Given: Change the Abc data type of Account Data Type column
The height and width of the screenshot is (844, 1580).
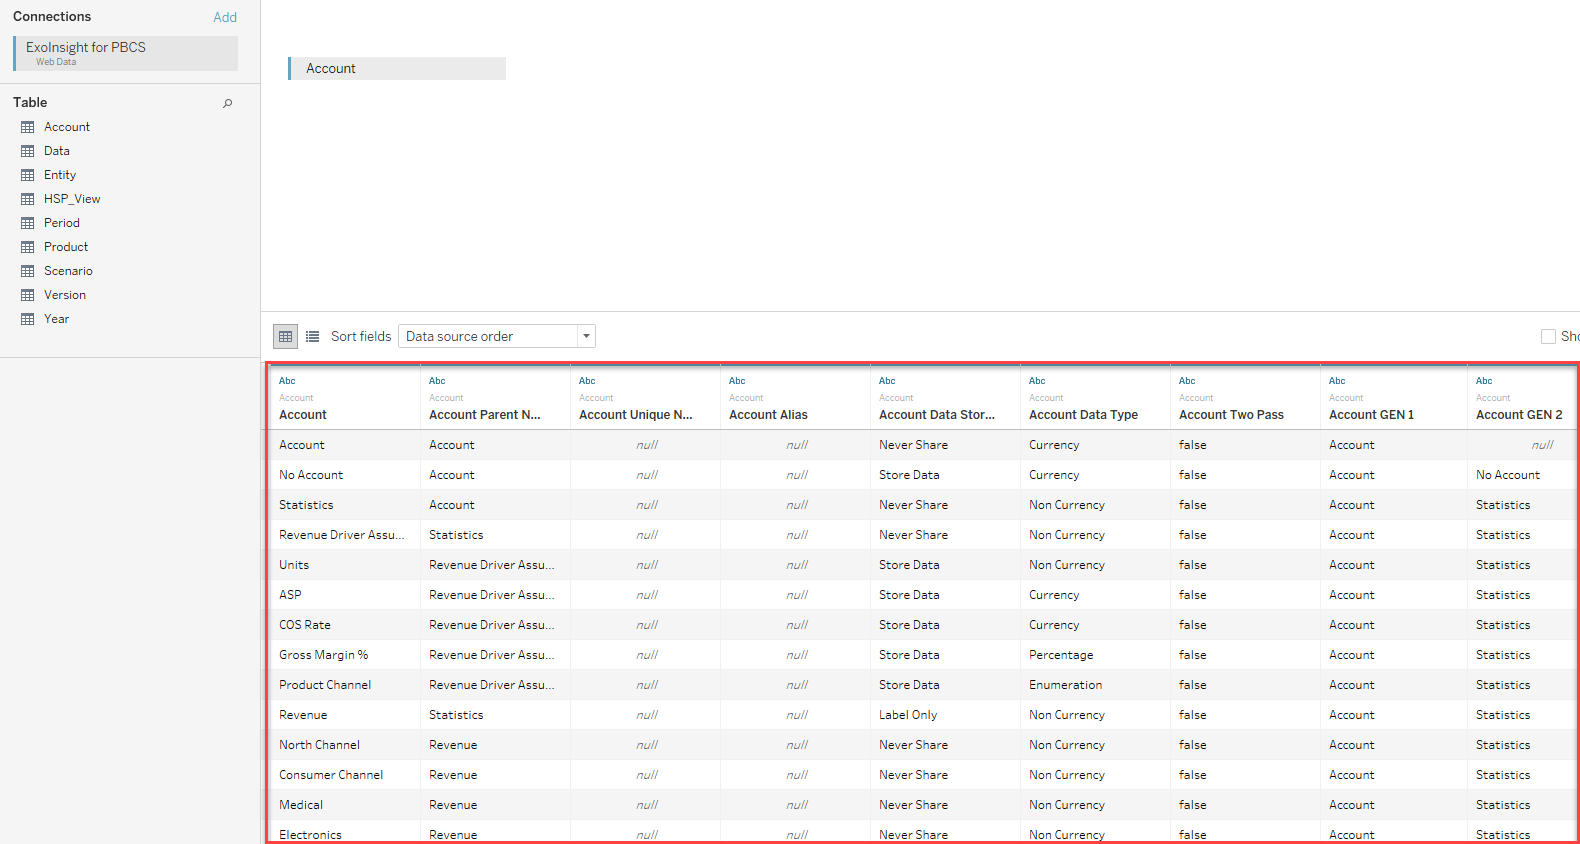Looking at the screenshot, I should click(x=1037, y=381).
